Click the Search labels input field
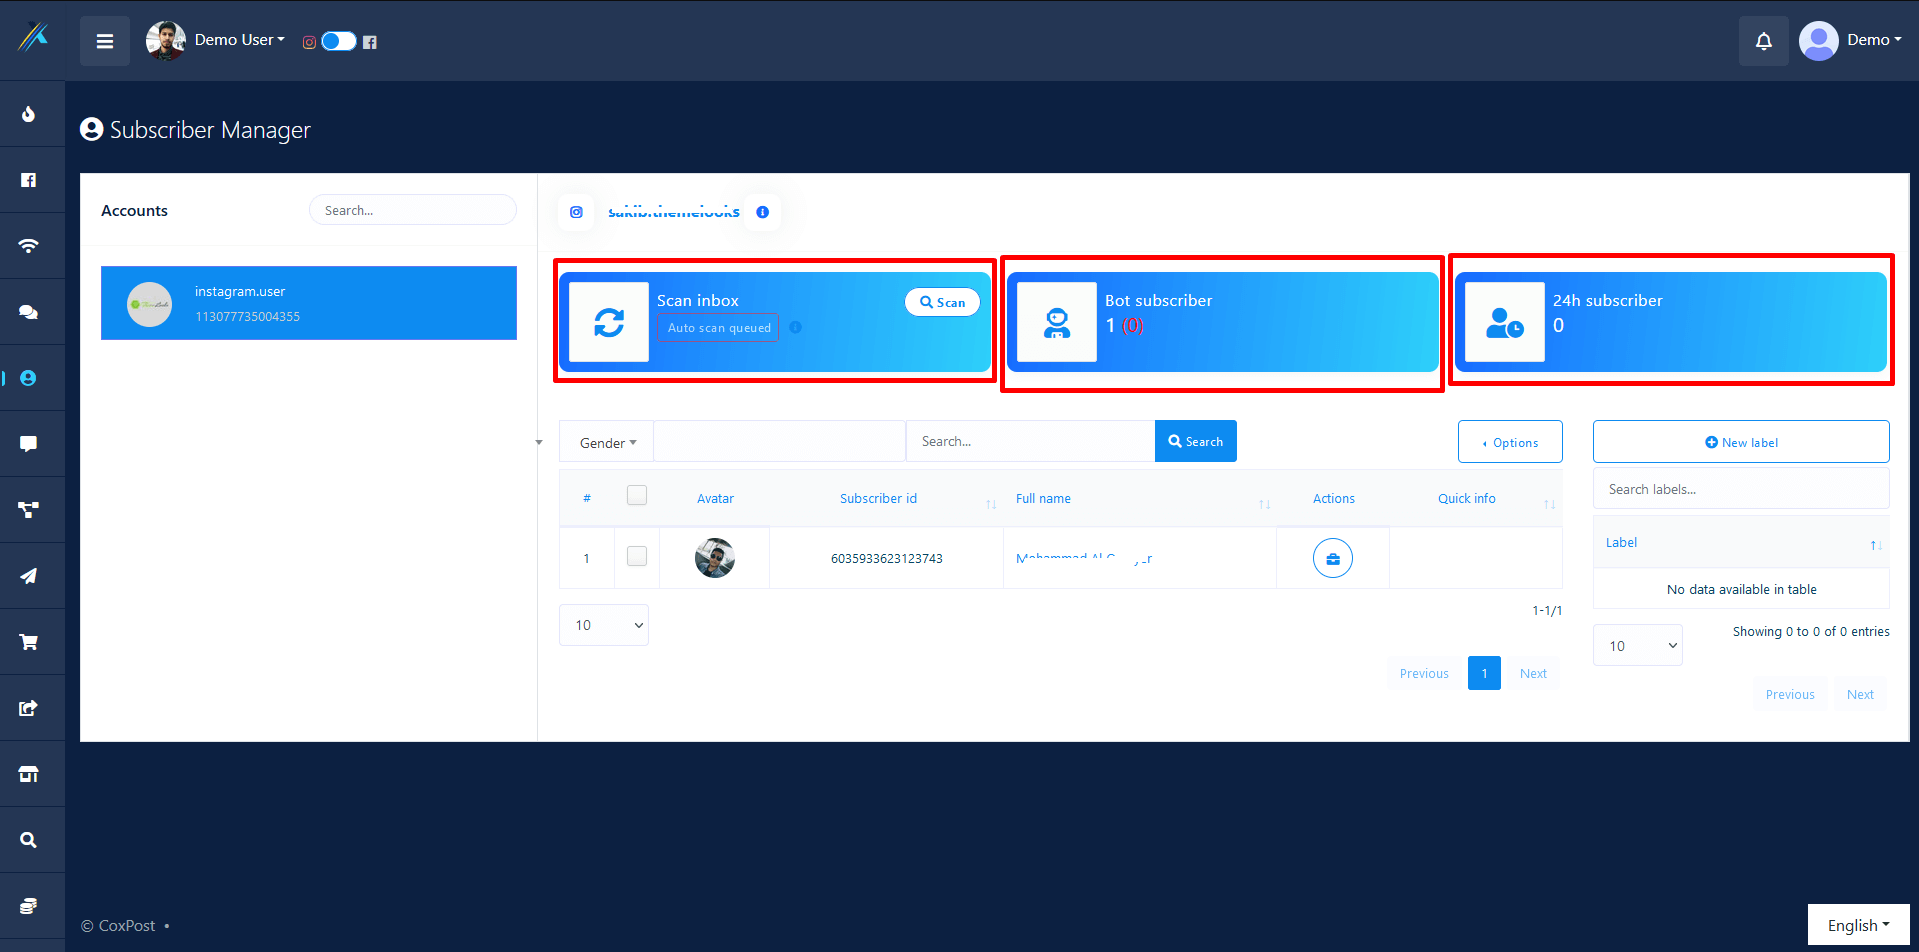Viewport: 1919px width, 952px height. [1740, 489]
